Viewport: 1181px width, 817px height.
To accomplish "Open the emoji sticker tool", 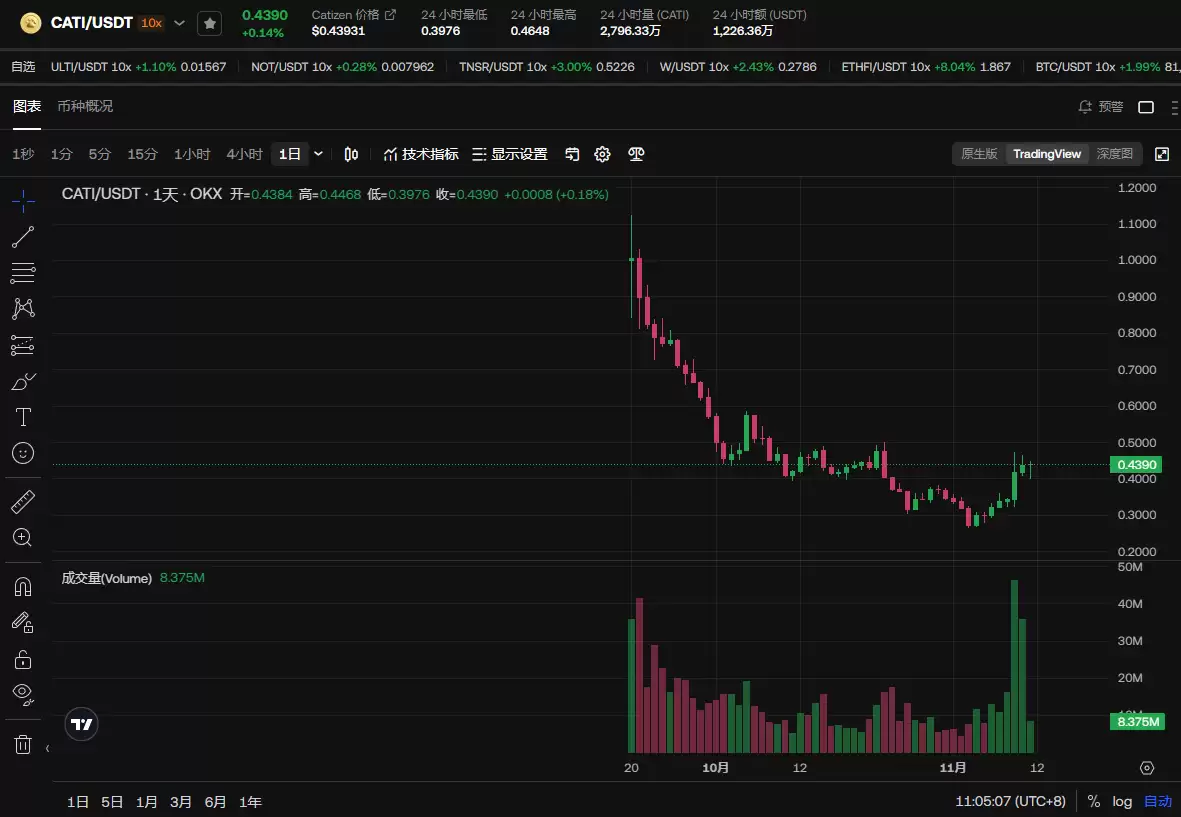I will [23, 453].
